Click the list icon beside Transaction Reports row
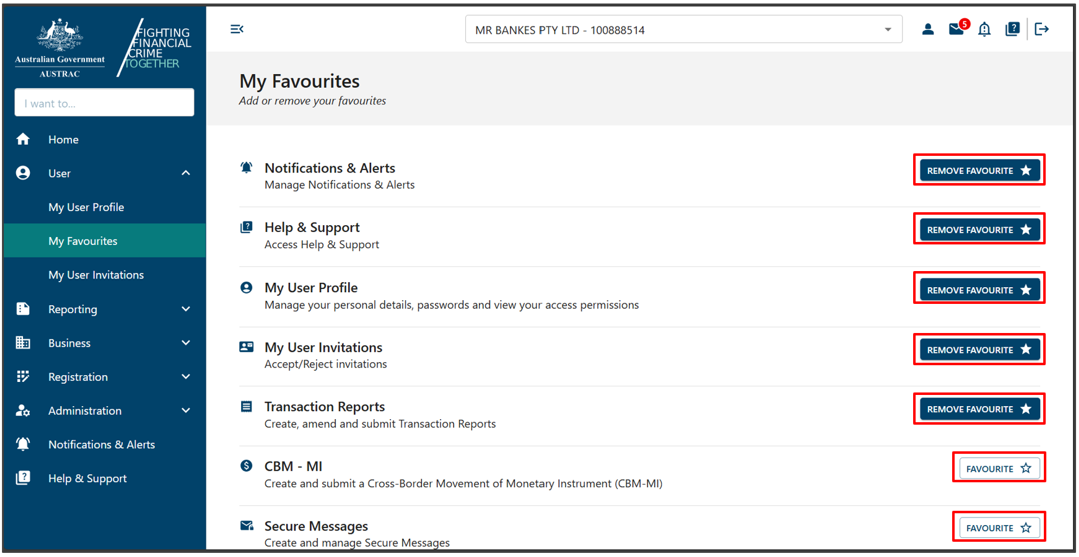This screenshot has height=557, width=1079. 246,406
